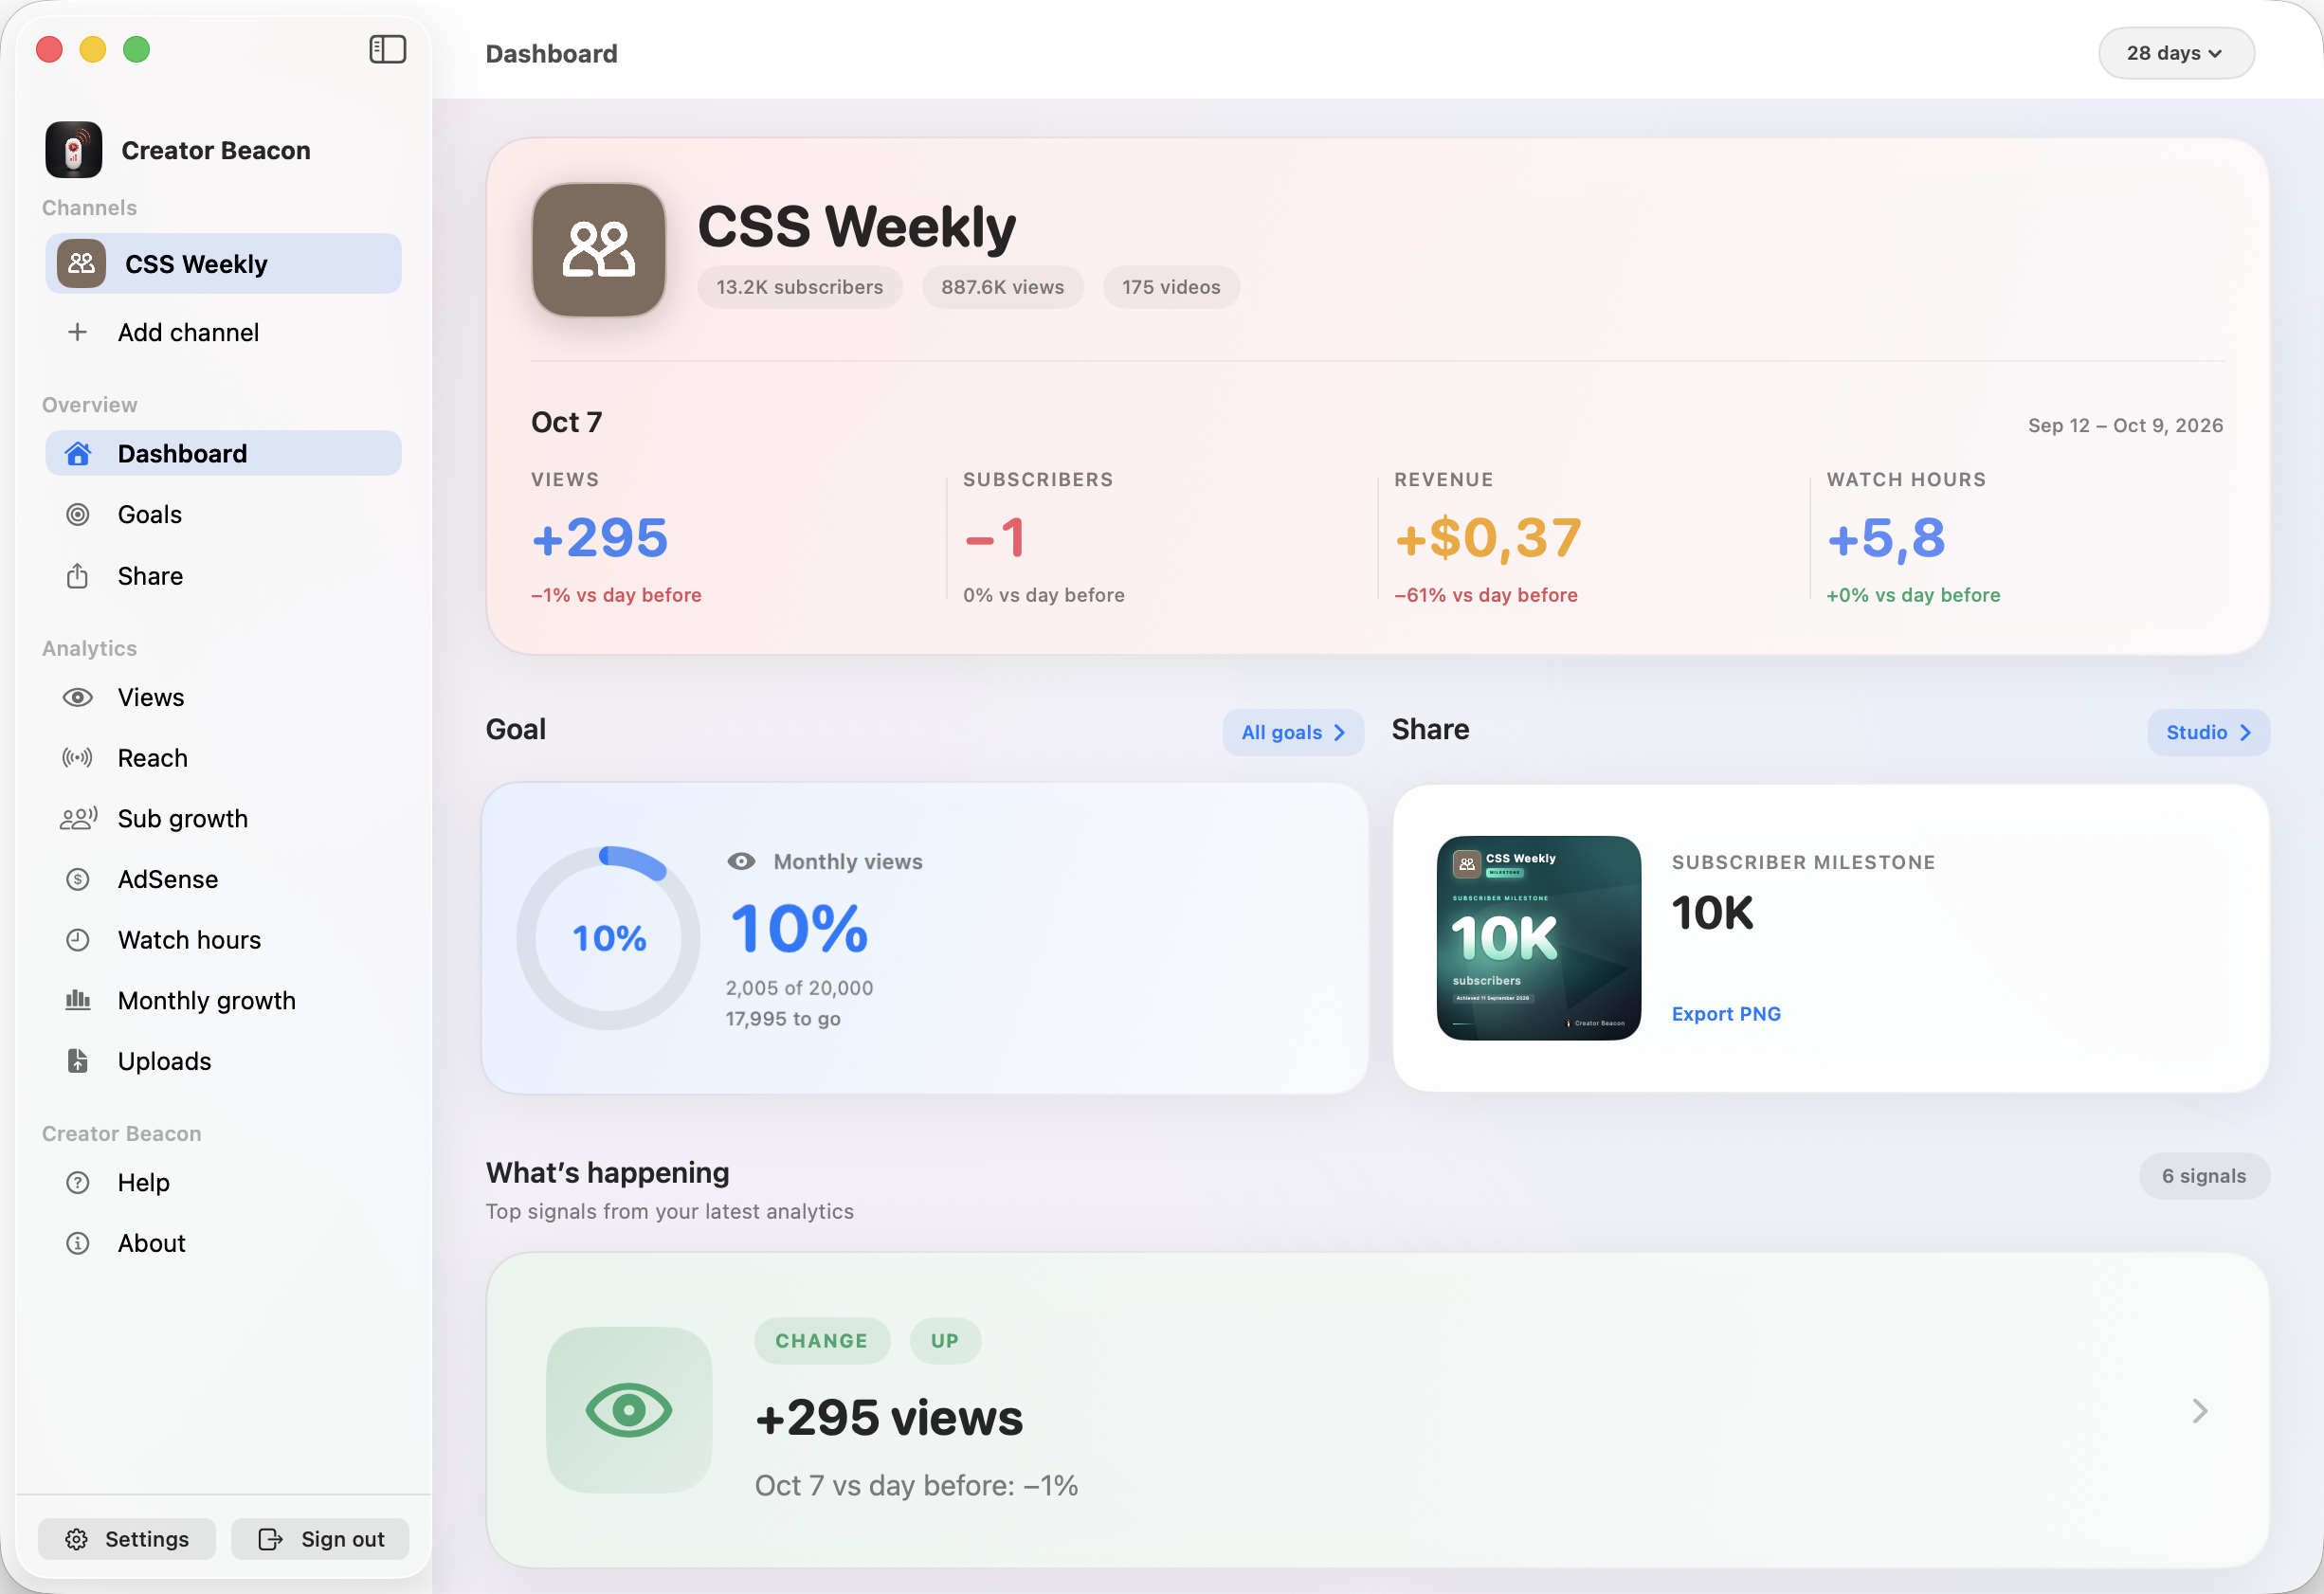Open the Uploads page
2324x1594 pixels.
[x=223, y=1061]
